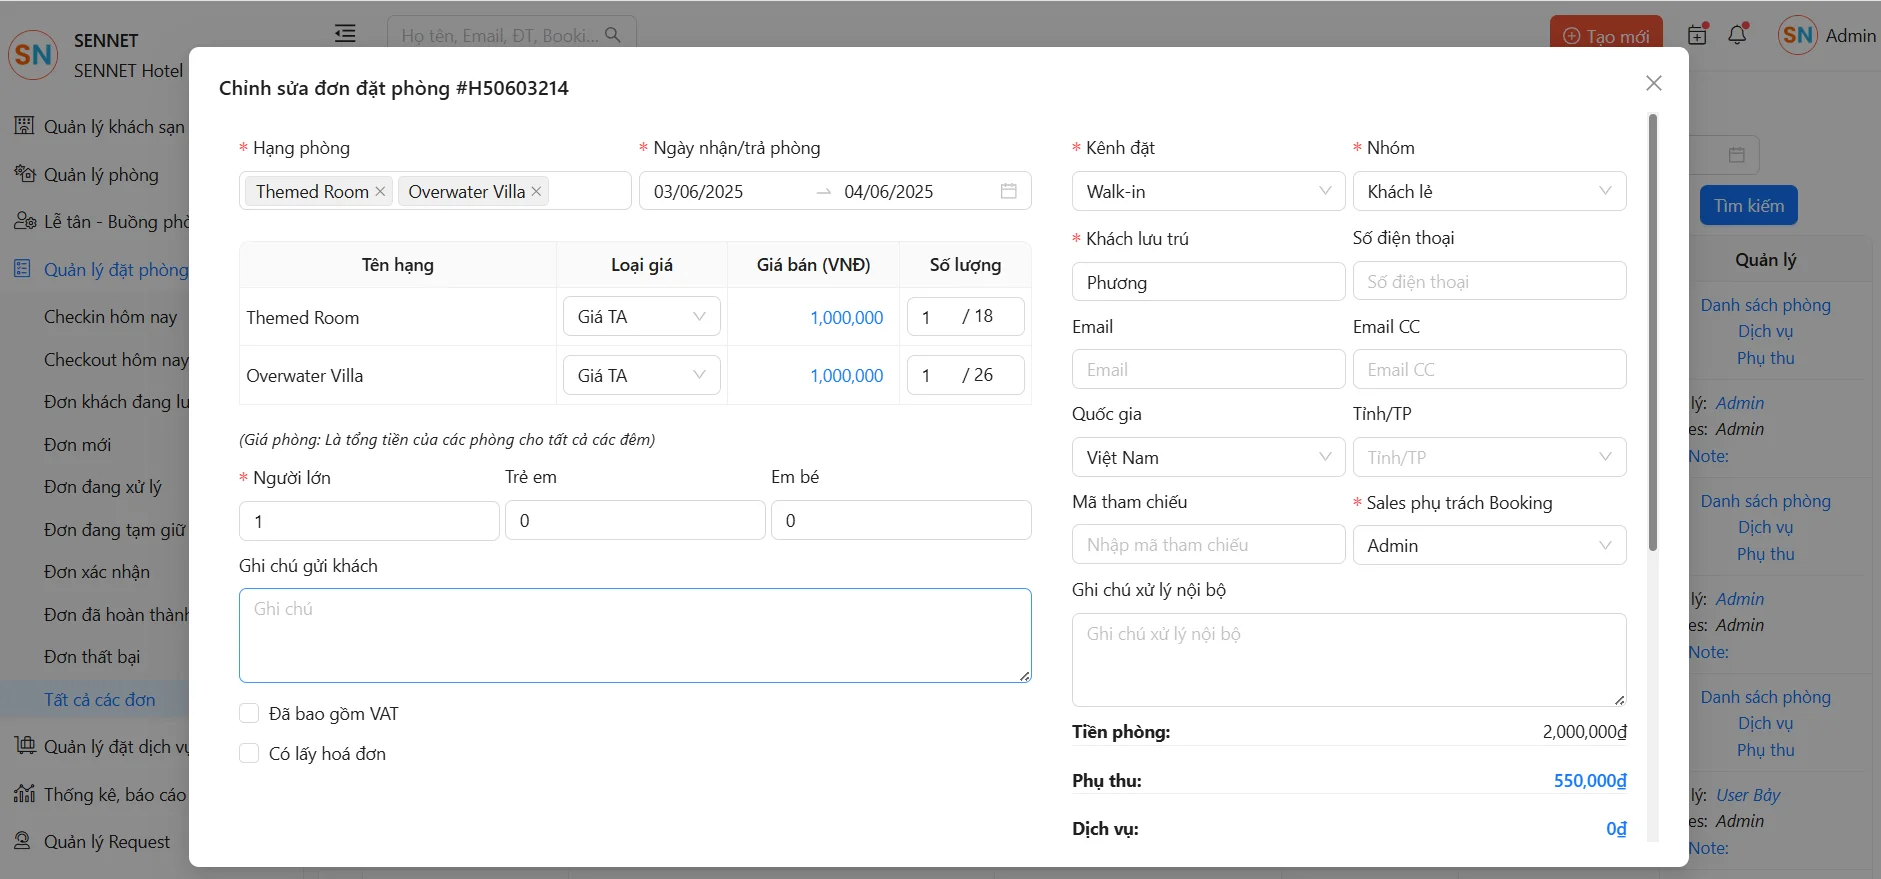Open the calendar-plus icon in header
The width and height of the screenshot is (1881, 879).
pos(1697,35)
